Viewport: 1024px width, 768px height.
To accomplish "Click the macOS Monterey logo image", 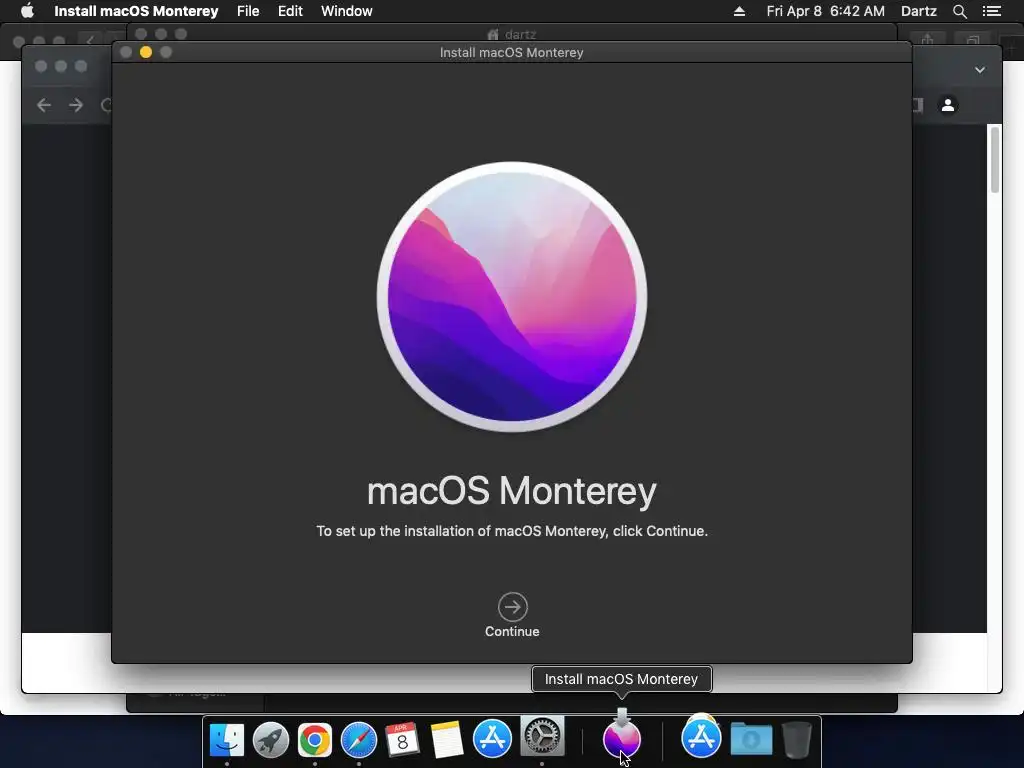I will [512, 296].
